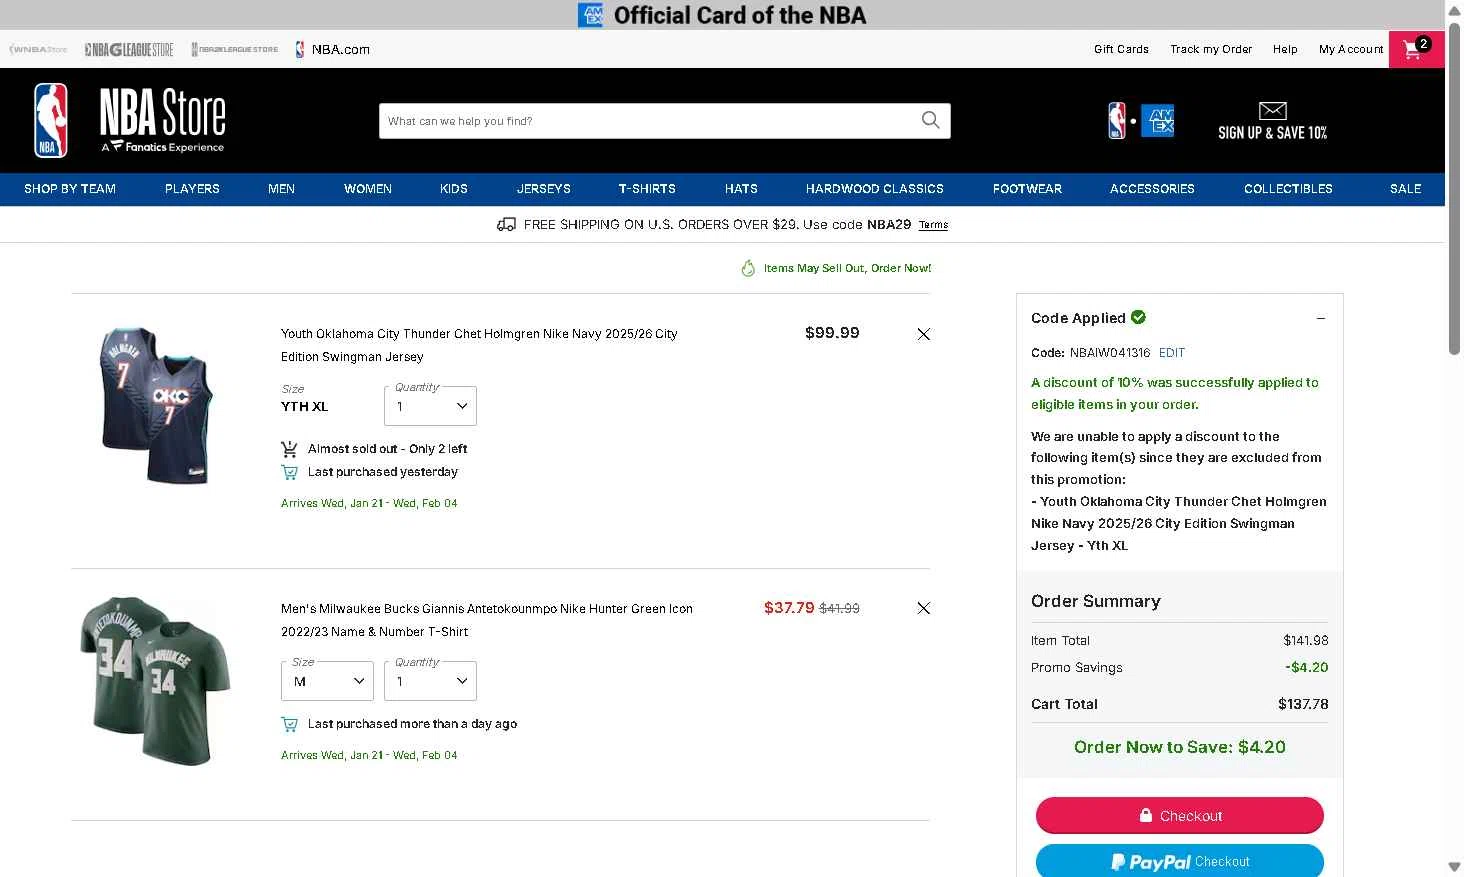Open Hardwood Classics menu
Screen dimensions: 1464x877
875,189
